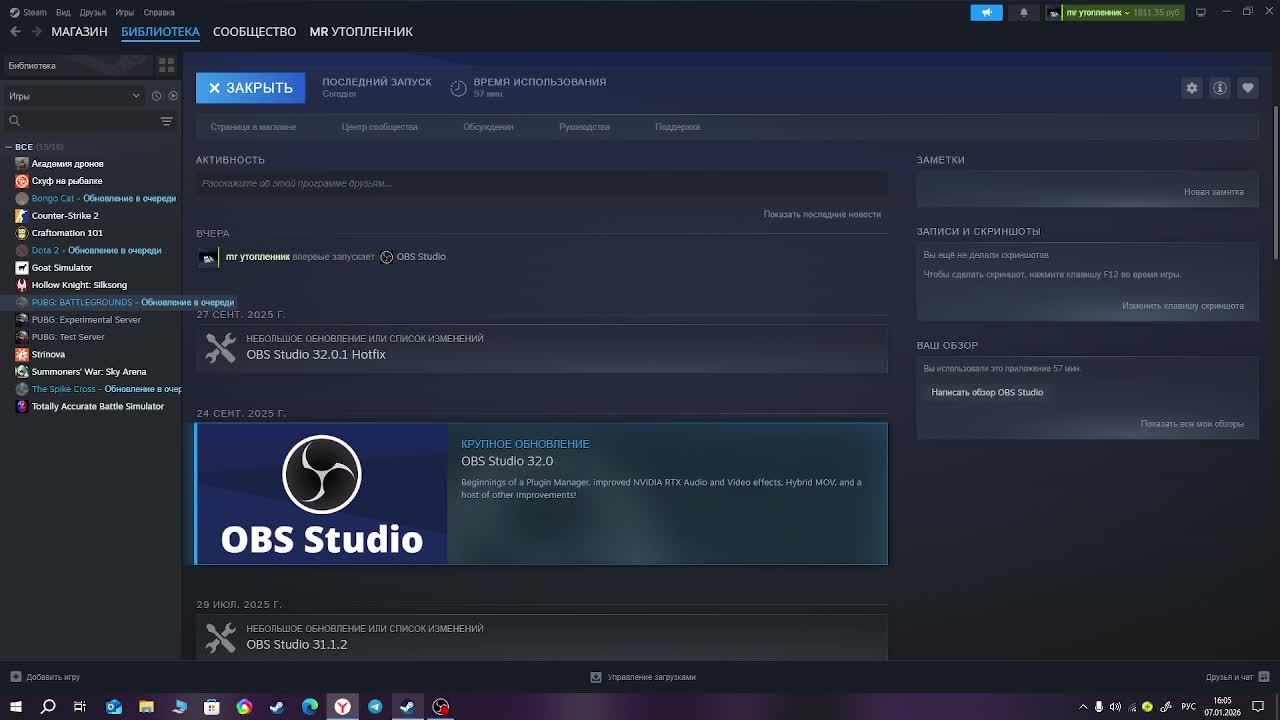The height and width of the screenshot is (720, 1280).
Task: Open the Steam announcements megaphone
Action: pos(986,12)
